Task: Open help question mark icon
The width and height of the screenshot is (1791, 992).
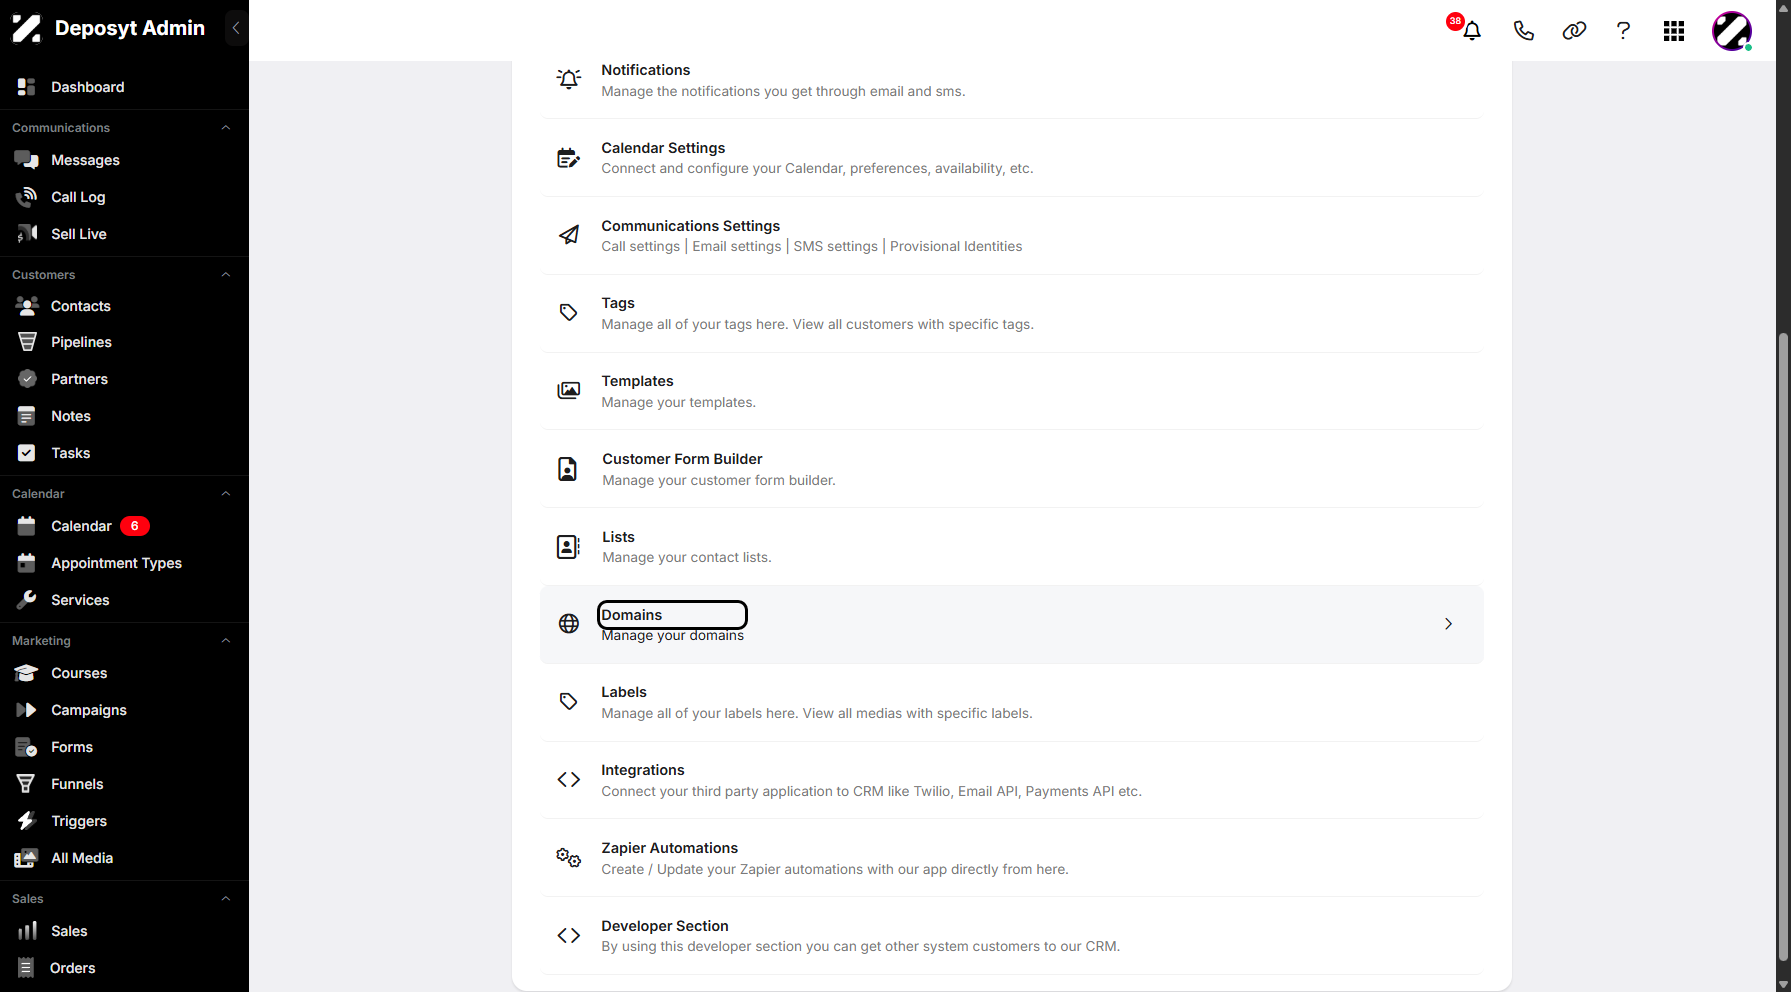Action: tap(1623, 31)
